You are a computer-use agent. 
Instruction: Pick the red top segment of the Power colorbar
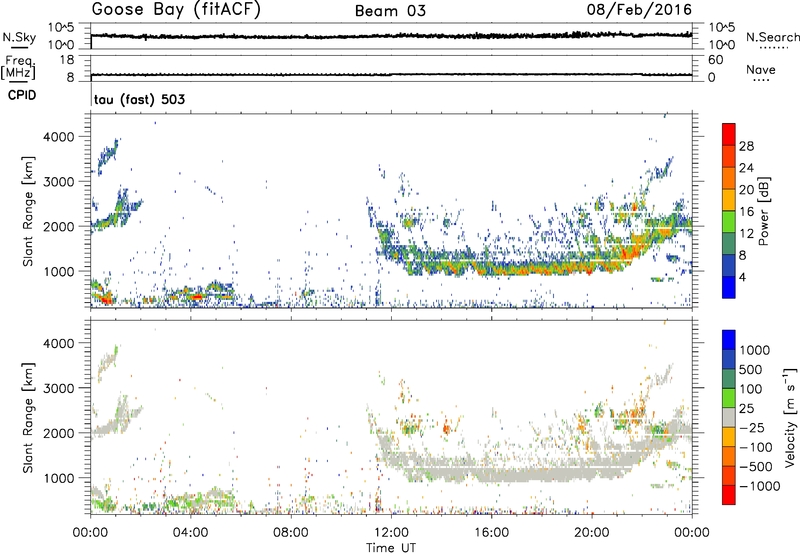[x=729, y=134]
